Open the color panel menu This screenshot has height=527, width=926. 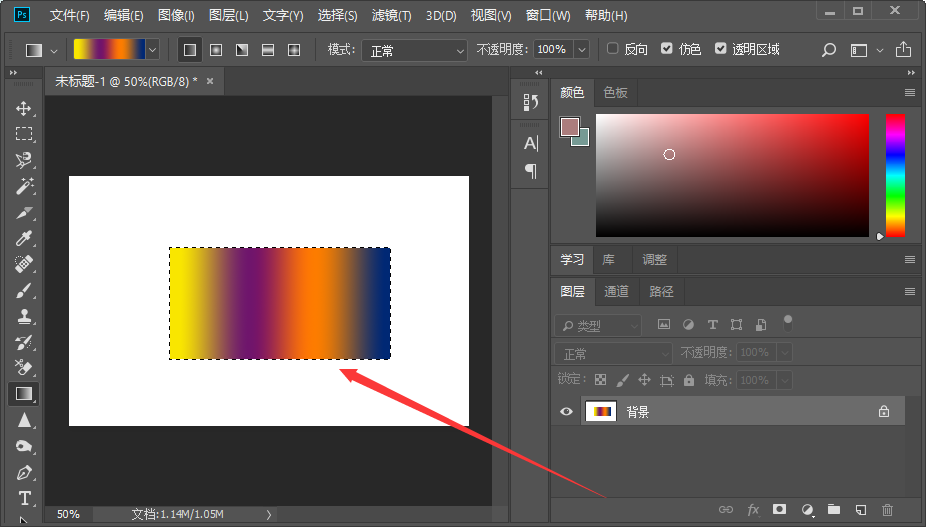[x=909, y=92]
